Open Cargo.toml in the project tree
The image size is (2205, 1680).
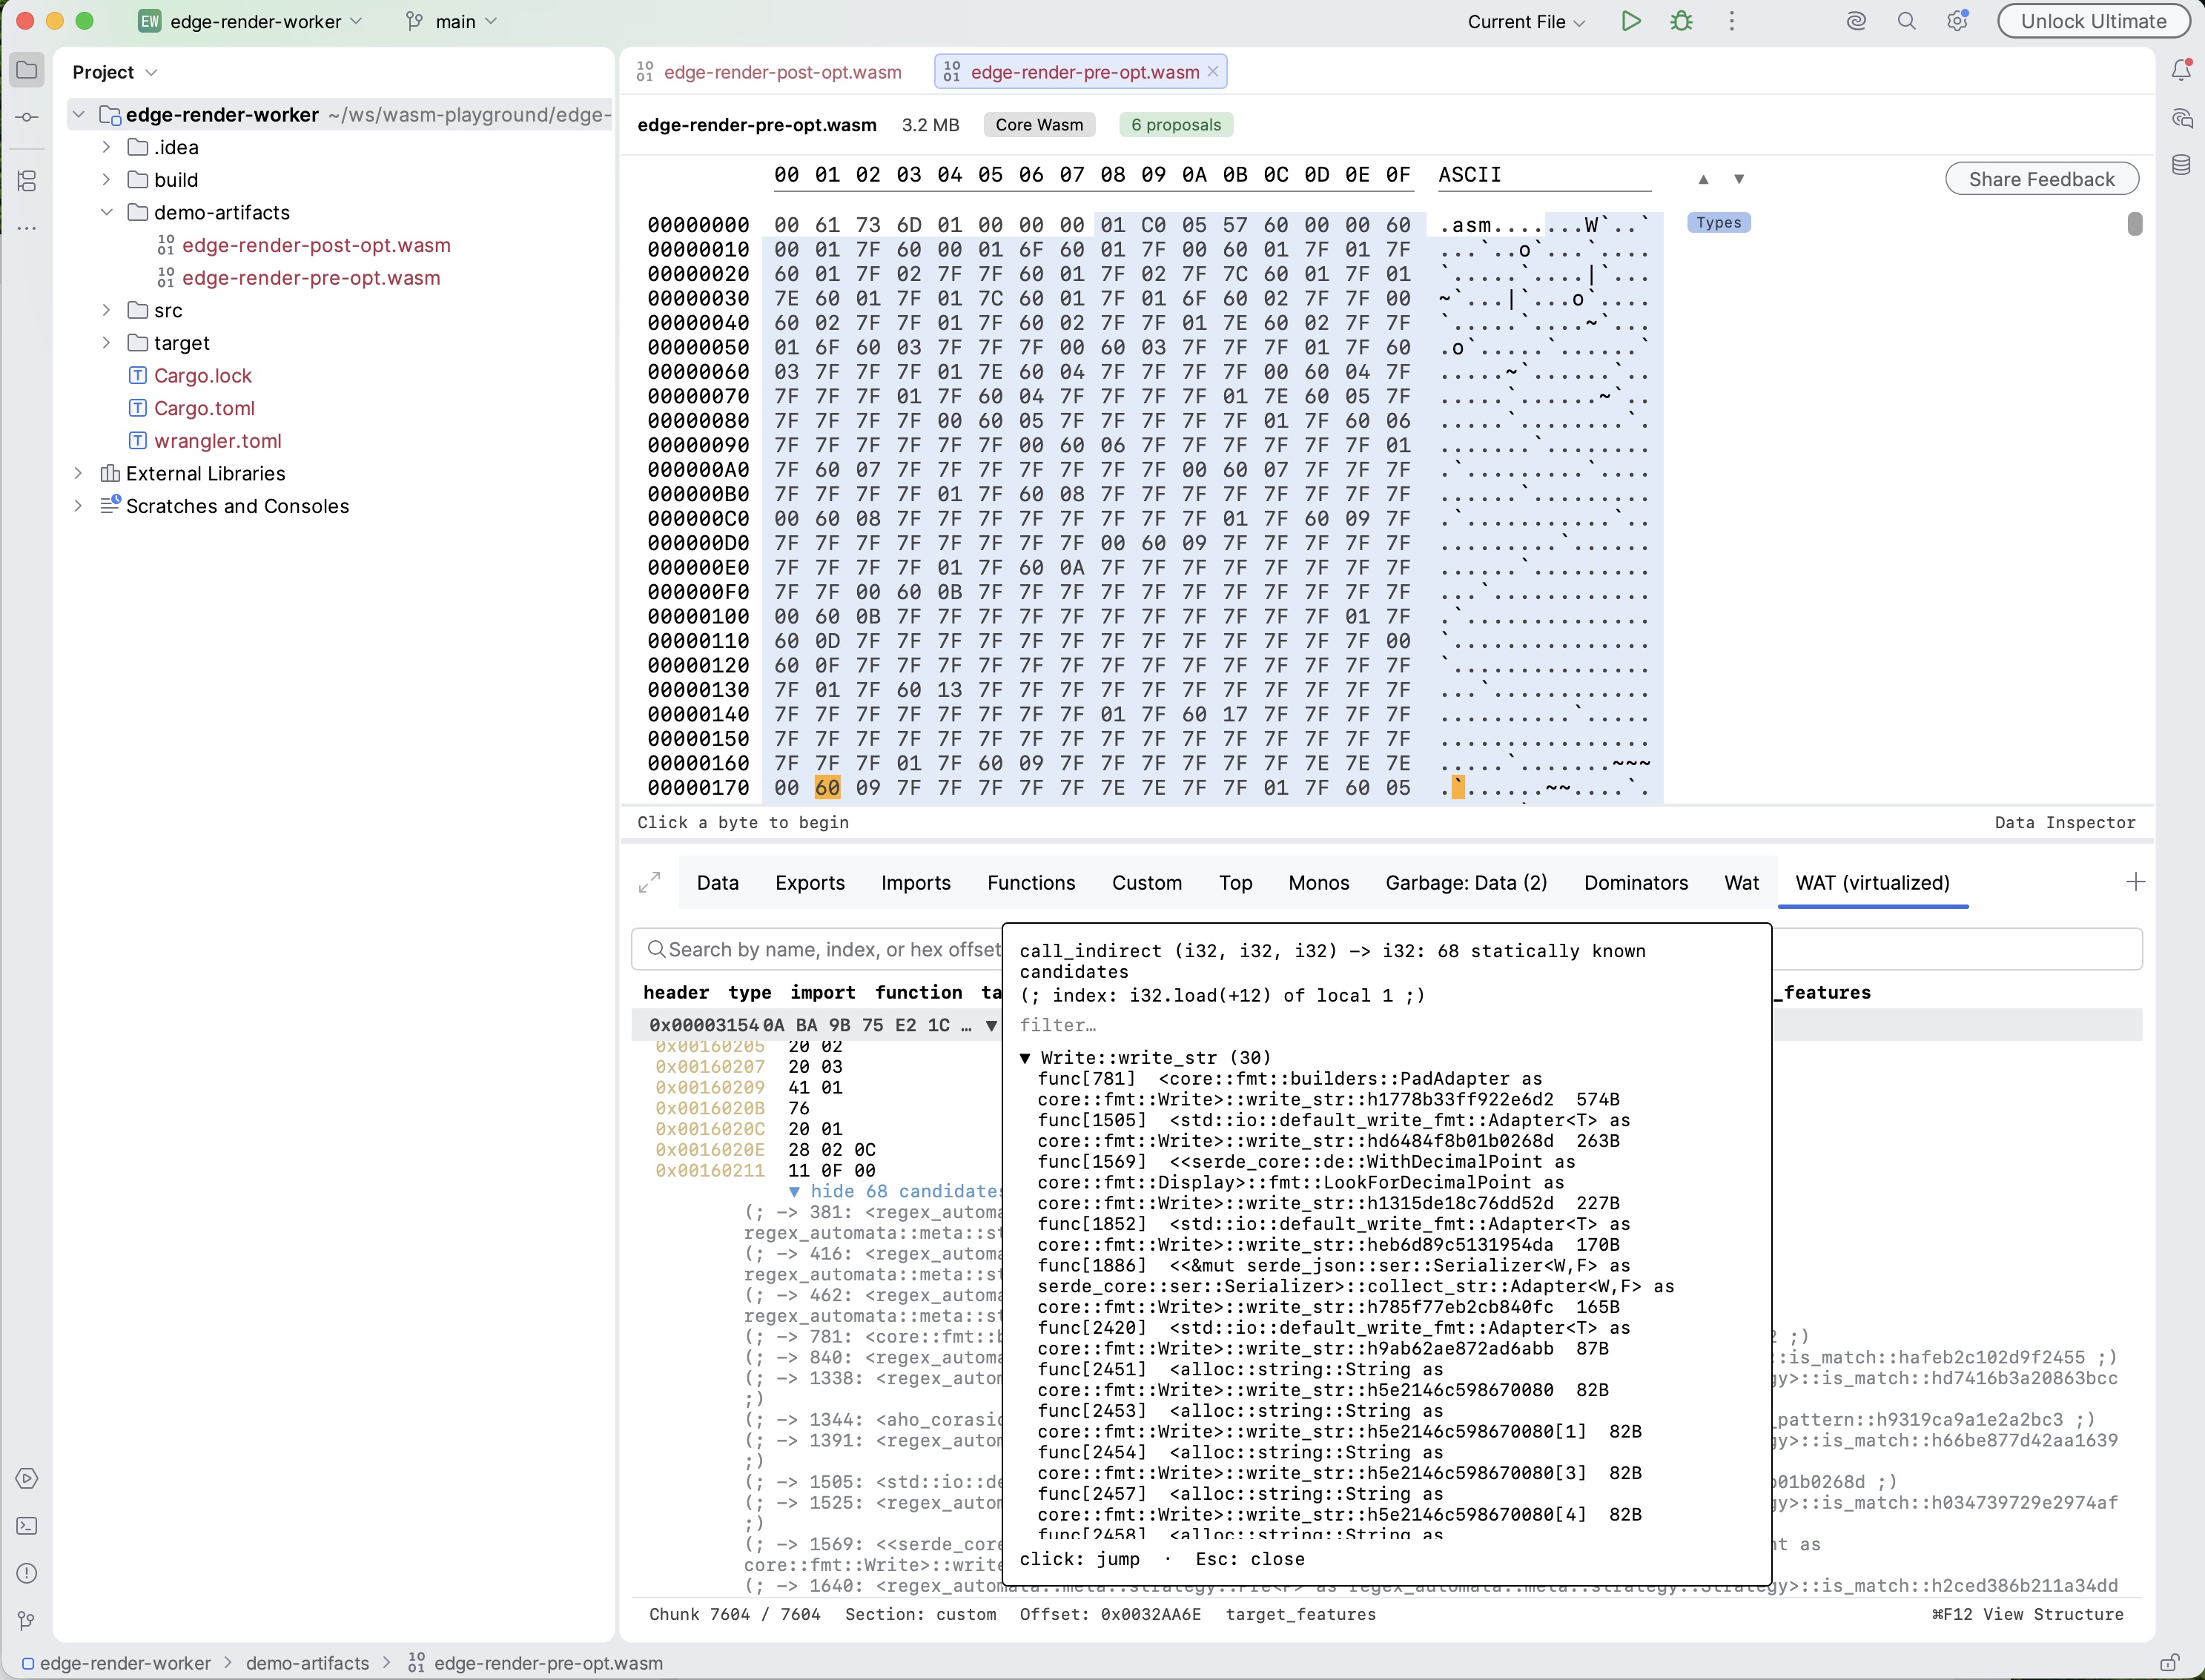click(x=204, y=408)
